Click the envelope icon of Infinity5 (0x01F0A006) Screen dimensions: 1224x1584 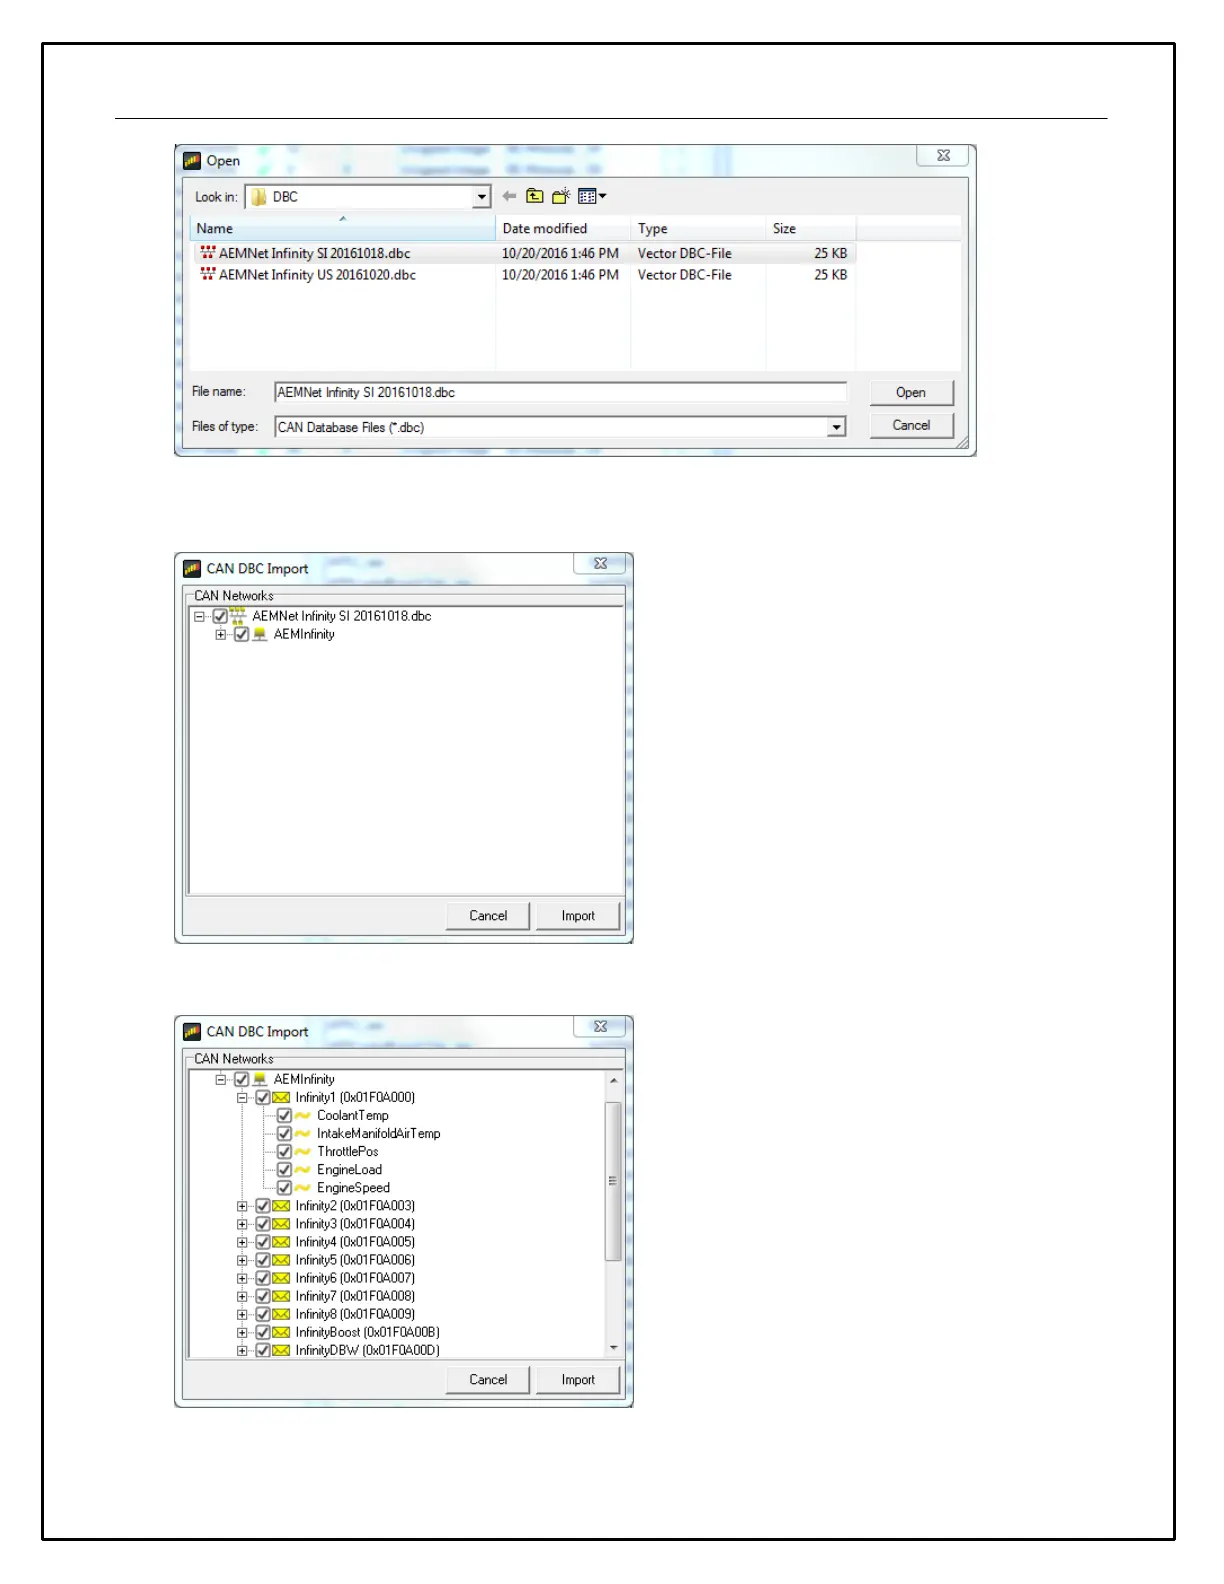(282, 1260)
